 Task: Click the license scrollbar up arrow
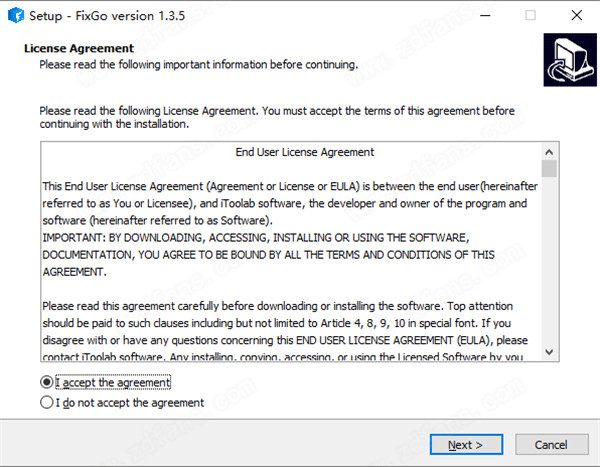pos(548,152)
